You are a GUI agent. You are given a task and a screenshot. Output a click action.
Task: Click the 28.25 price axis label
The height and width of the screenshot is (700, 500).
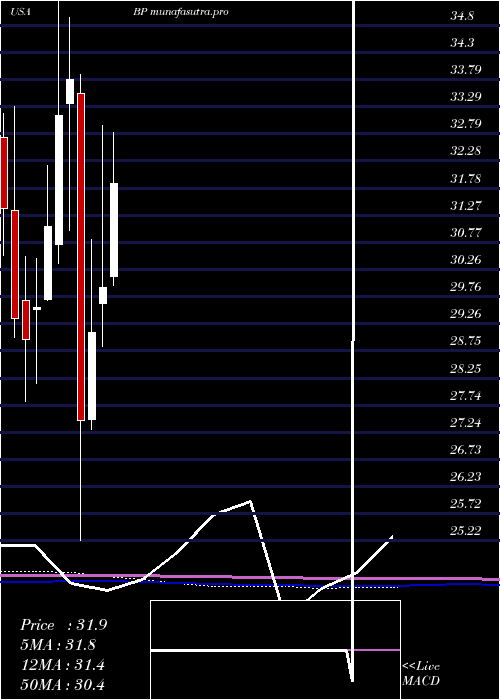(466, 368)
